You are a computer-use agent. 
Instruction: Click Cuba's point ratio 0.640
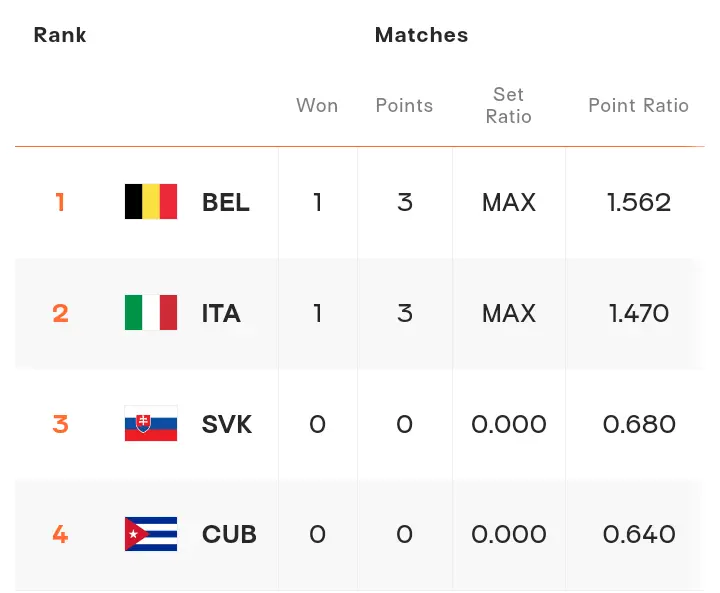point(639,534)
